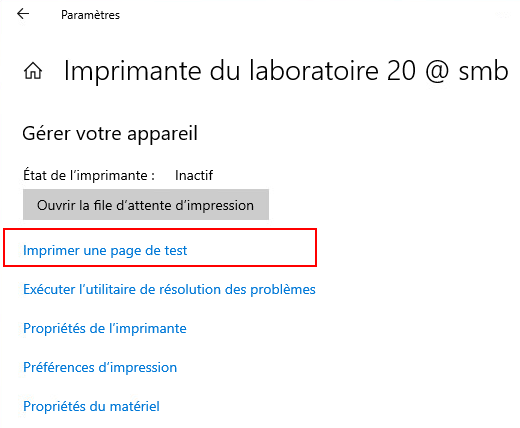Run the résolution des problèmes utility
The image size is (520, 428).
point(169,289)
